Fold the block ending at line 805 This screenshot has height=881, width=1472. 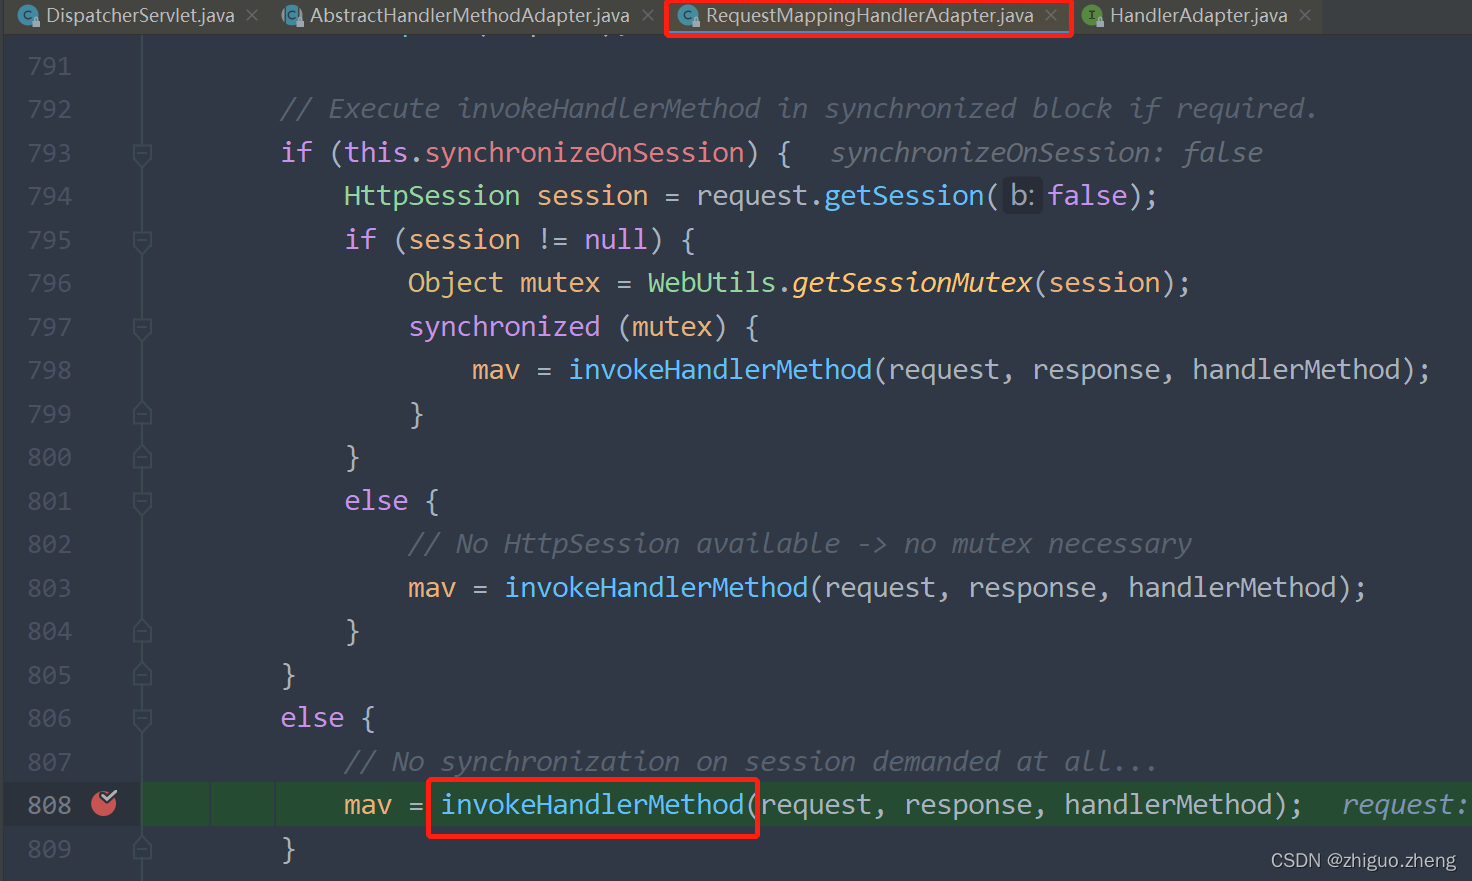pos(142,675)
